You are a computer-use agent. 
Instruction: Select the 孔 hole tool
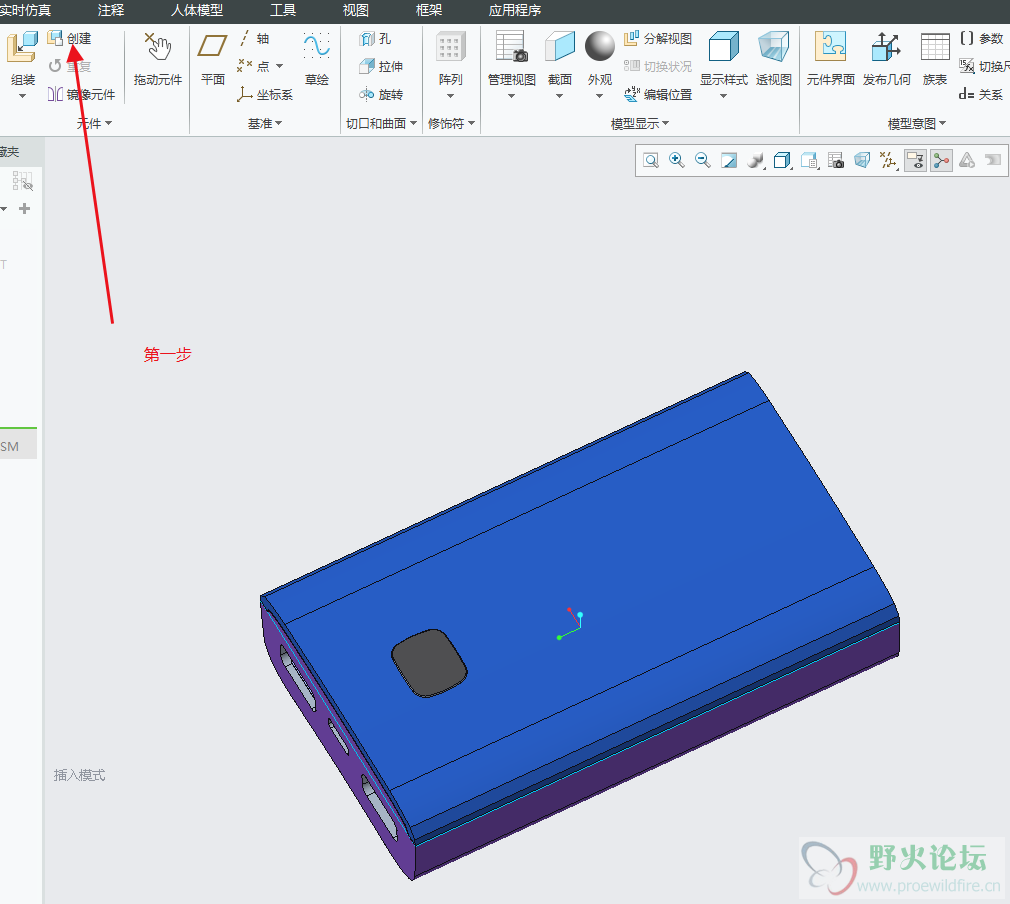click(x=376, y=39)
